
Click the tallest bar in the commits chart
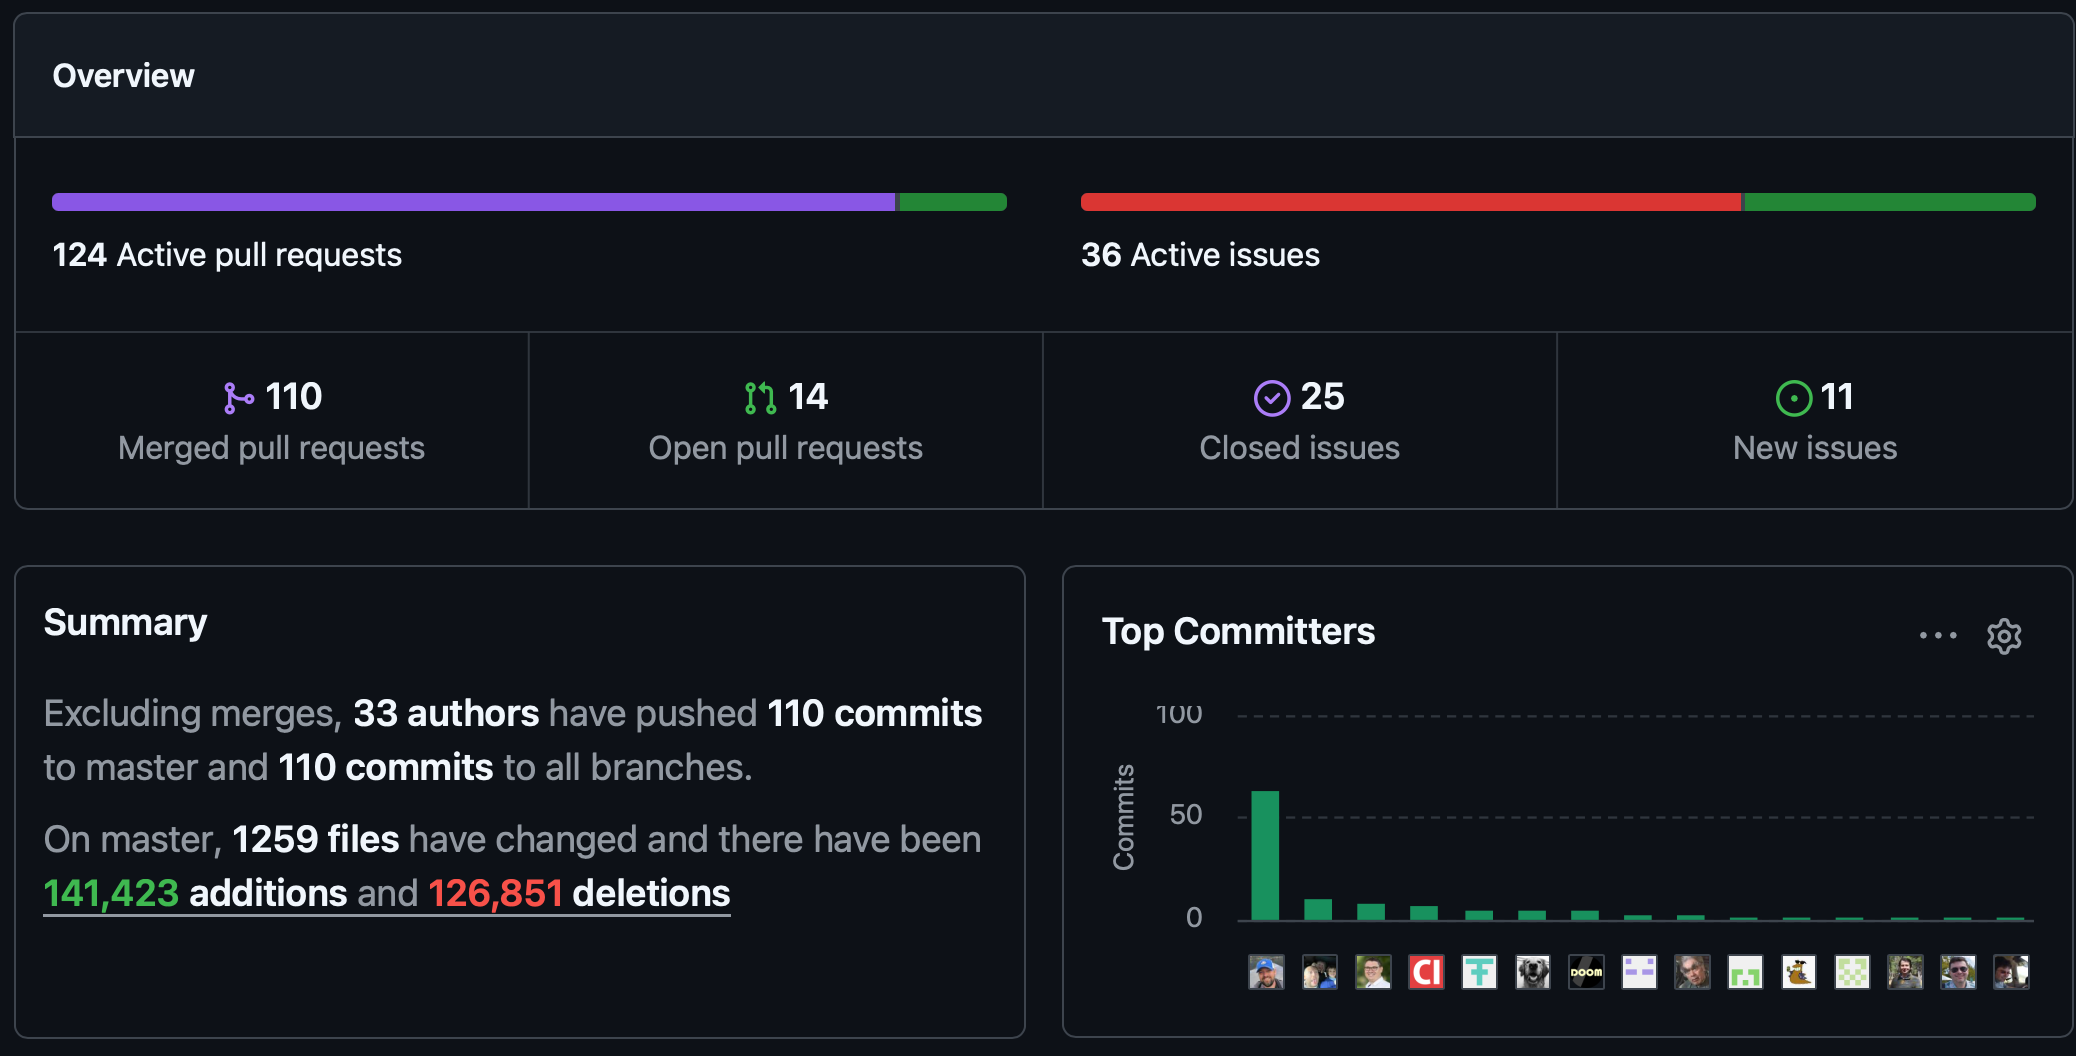(x=1265, y=855)
